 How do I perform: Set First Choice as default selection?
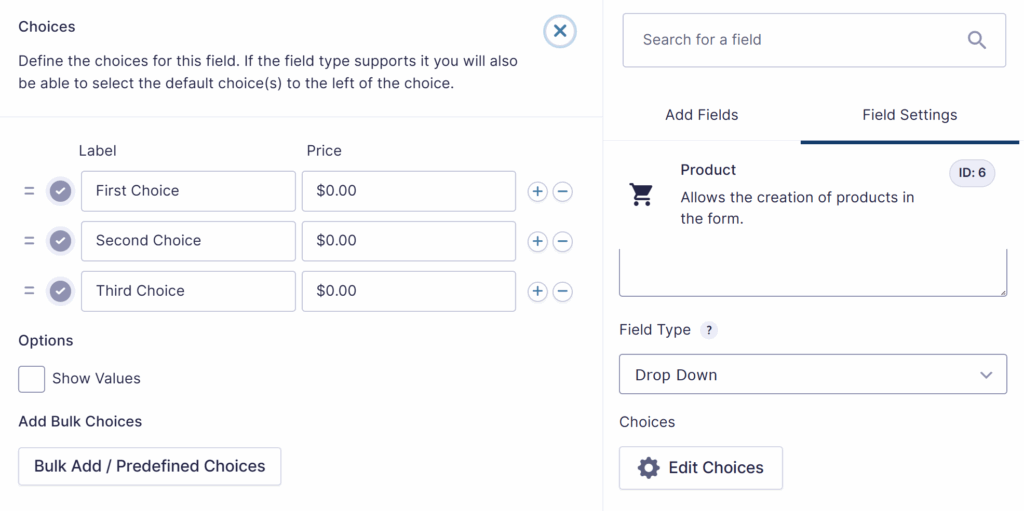(x=60, y=191)
